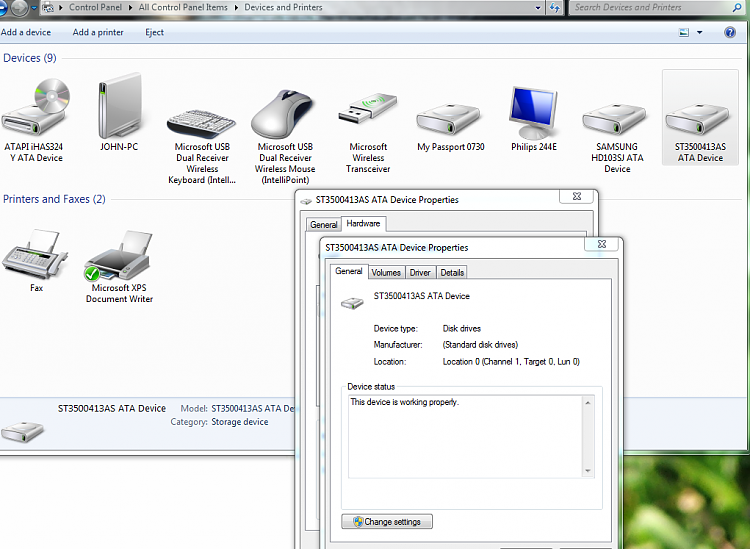The width and height of the screenshot is (750, 549).
Task: Click the Device status scroll down arrow
Action: pos(588,471)
